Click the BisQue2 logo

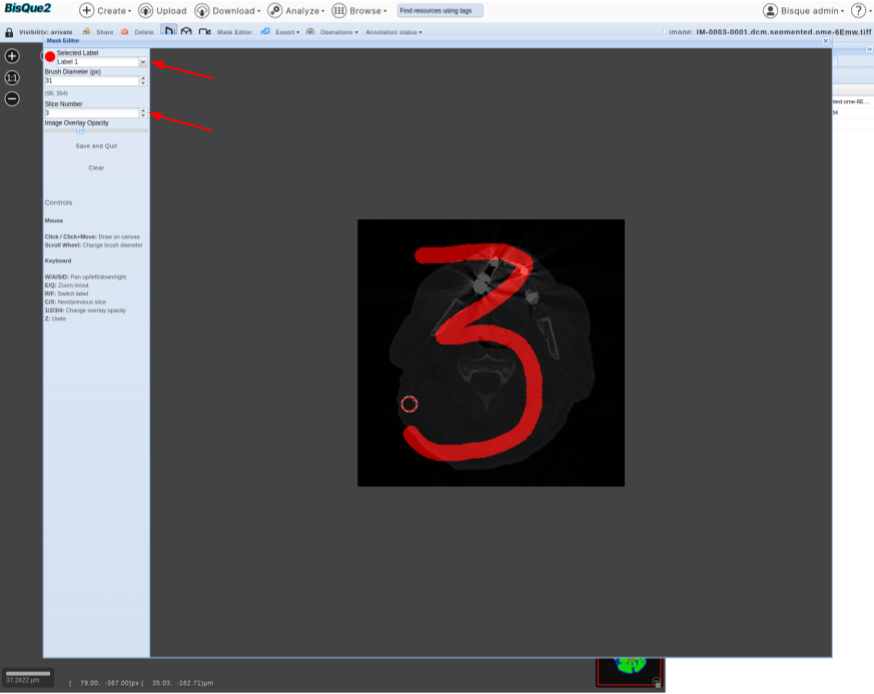27,9
